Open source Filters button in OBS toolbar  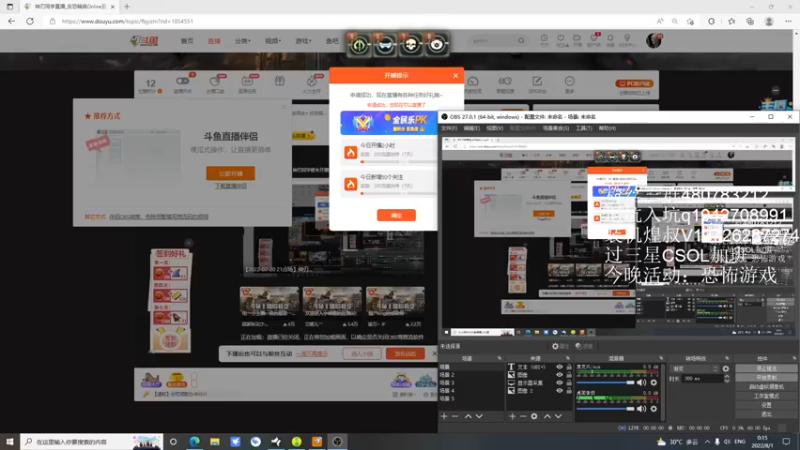pos(584,346)
